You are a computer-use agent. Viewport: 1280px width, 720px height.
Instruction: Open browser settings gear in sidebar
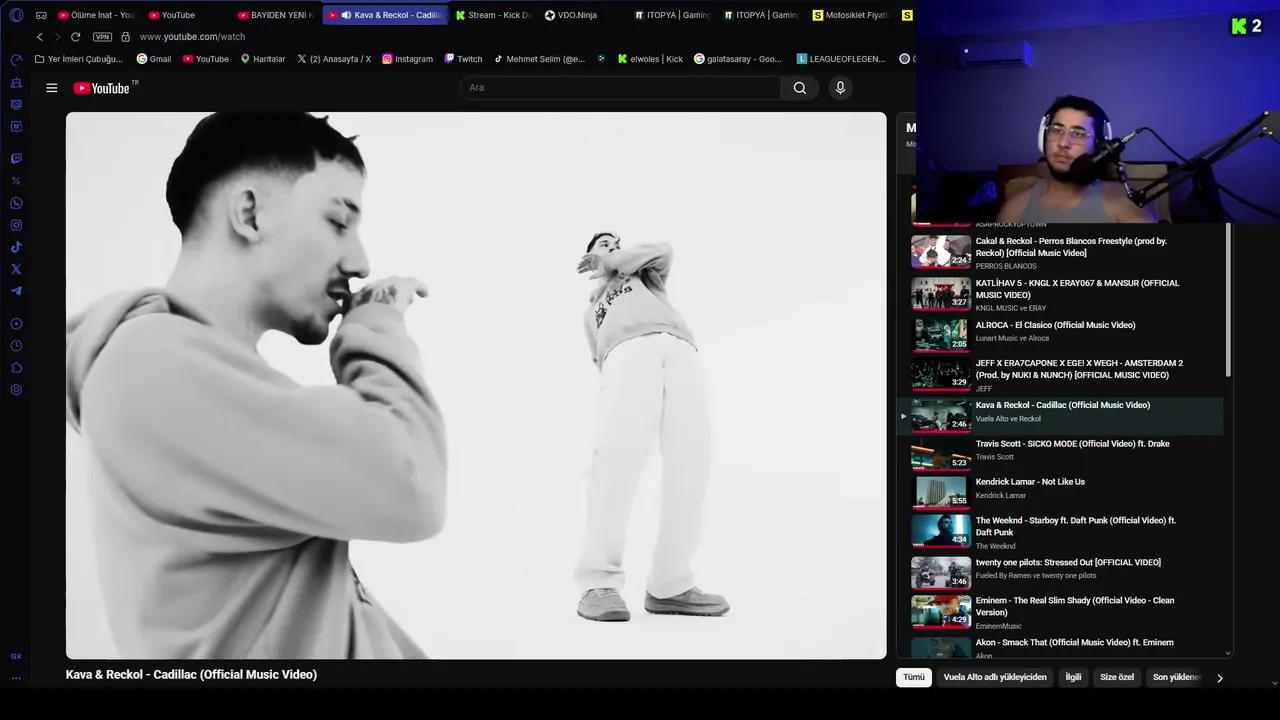coord(16,390)
